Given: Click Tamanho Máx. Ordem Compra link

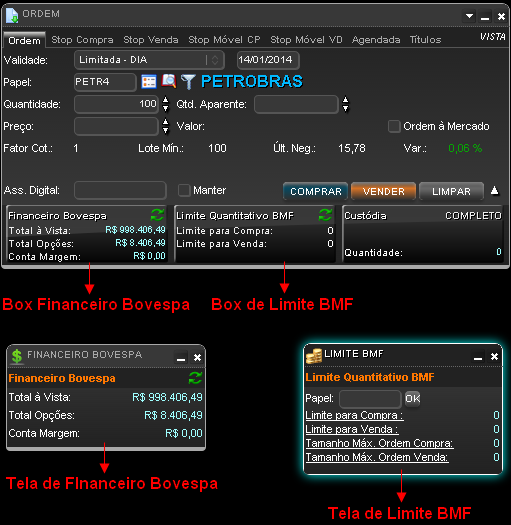Looking at the screenshot, I should pyautogui.click(x=379, y=443).
